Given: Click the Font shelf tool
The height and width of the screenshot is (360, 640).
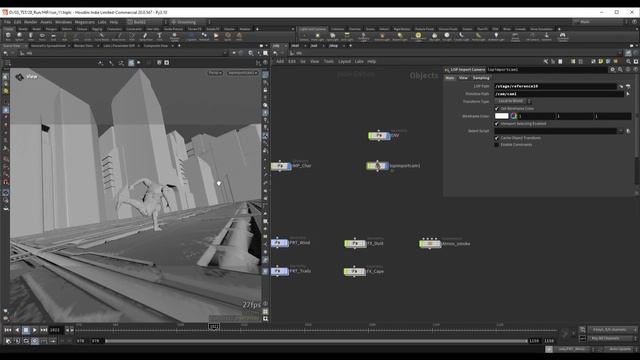Looking at the screenshot, I should tap(160, 37).
